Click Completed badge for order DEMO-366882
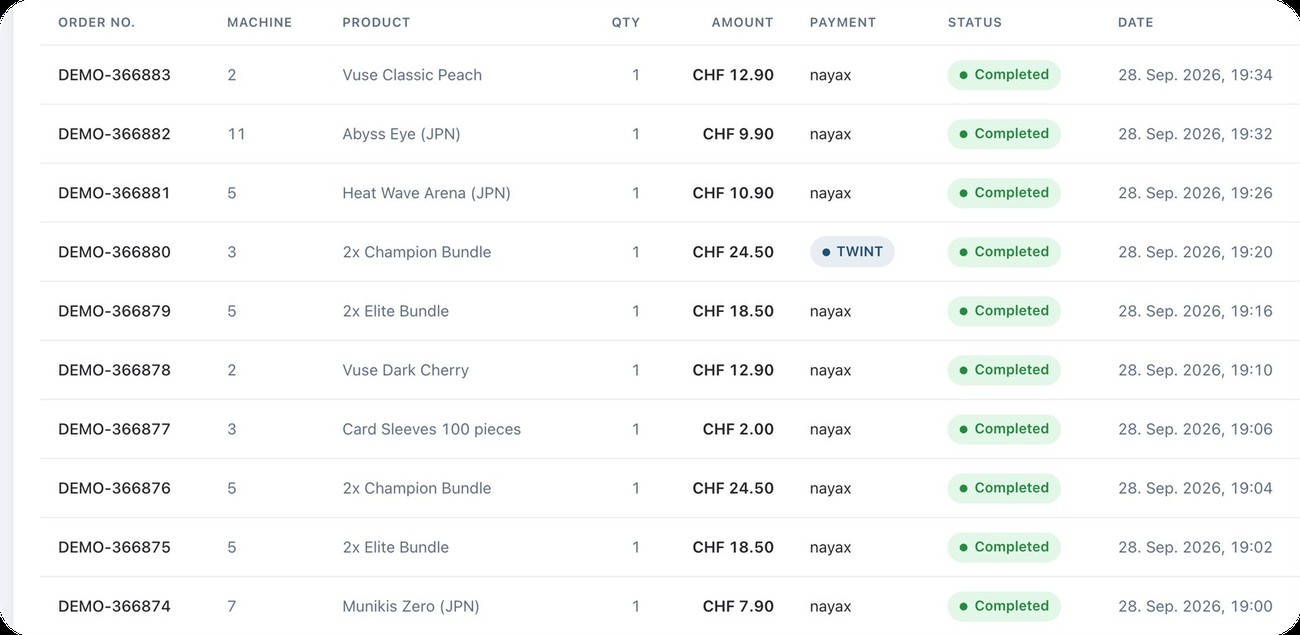The height and width of the screenshot is (635, 1300). [1004, 134]
